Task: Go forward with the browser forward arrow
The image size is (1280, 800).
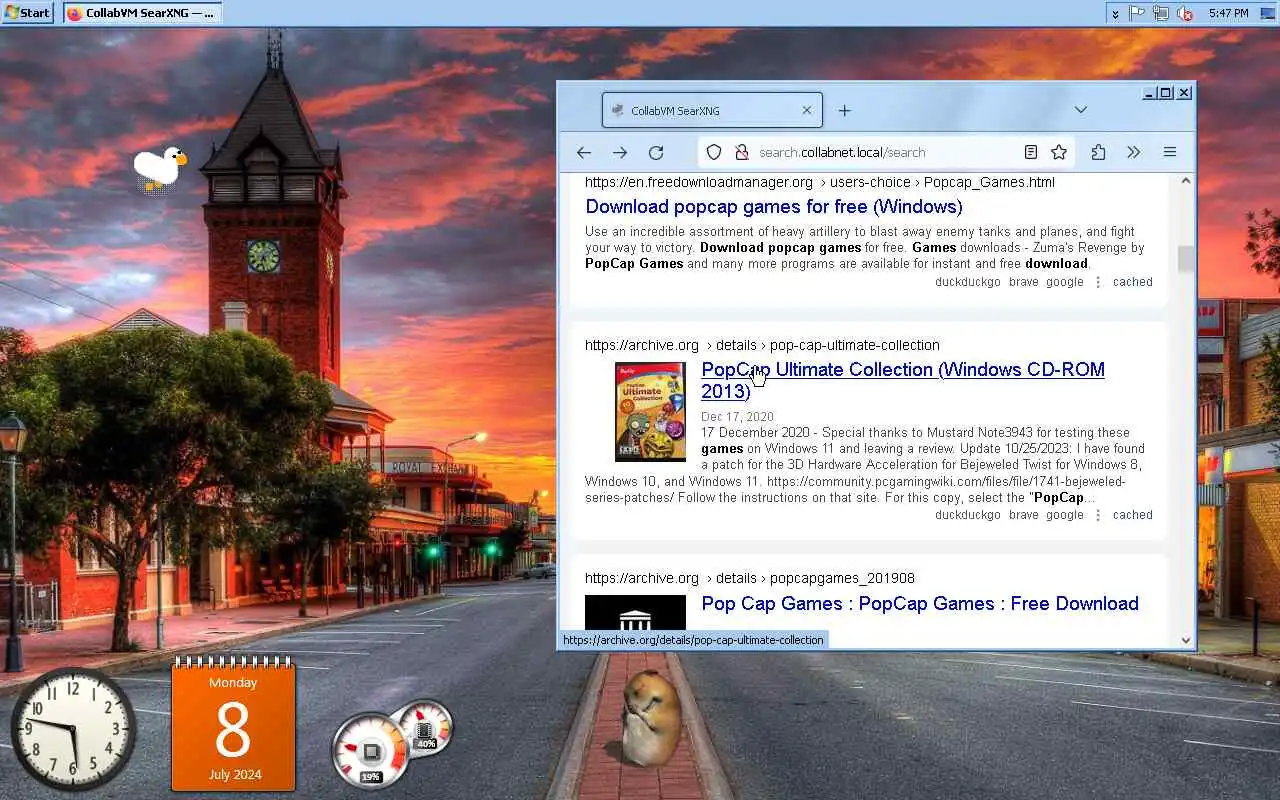Action: pyautogui.click(x=620, y=152)
